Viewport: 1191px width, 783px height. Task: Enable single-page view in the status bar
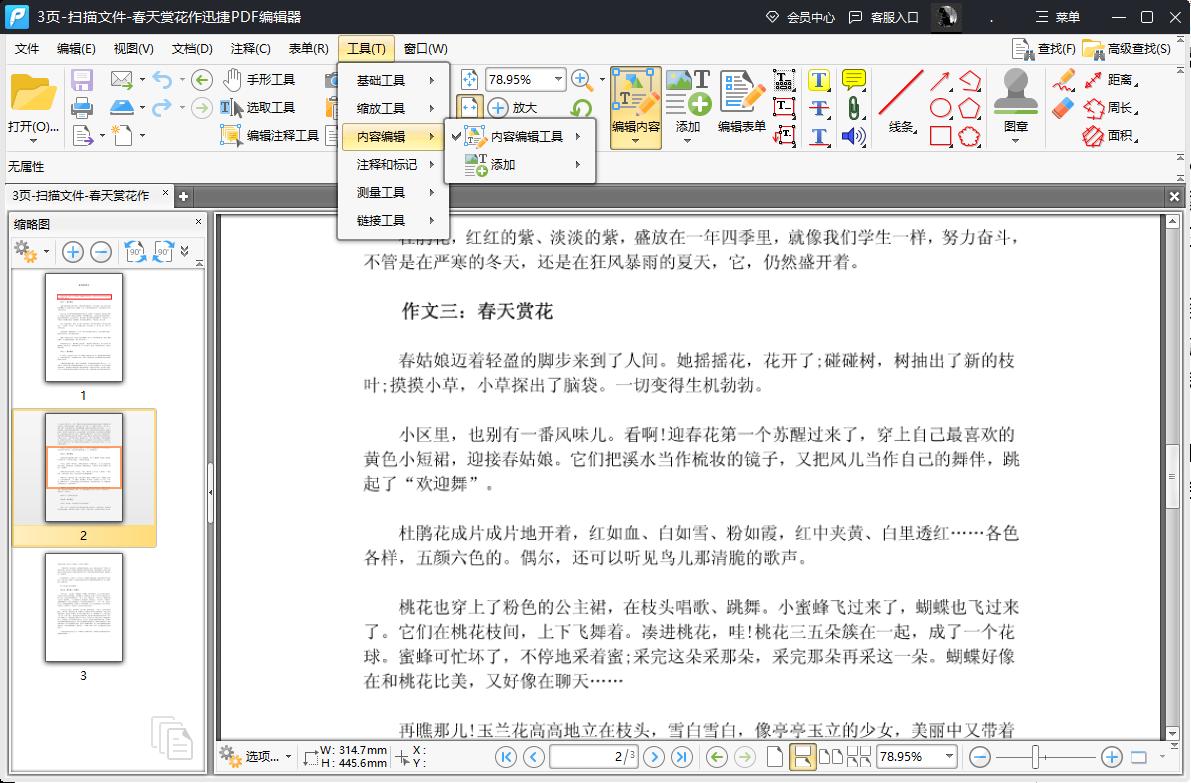click(775, 757)
